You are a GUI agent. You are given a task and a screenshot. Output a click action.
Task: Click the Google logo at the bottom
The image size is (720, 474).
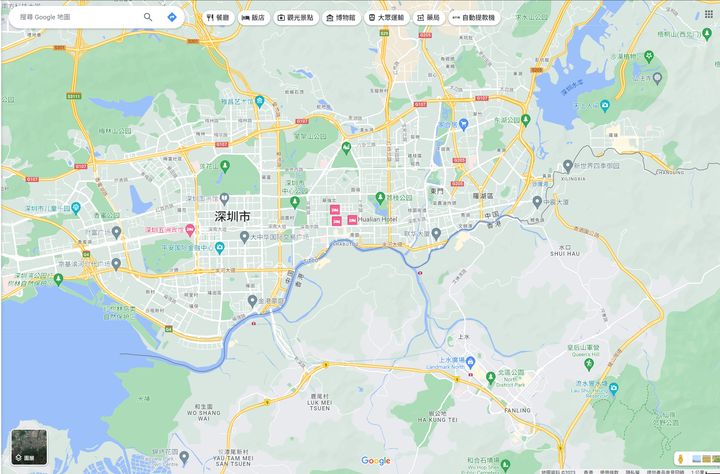[x=376, y=461]
